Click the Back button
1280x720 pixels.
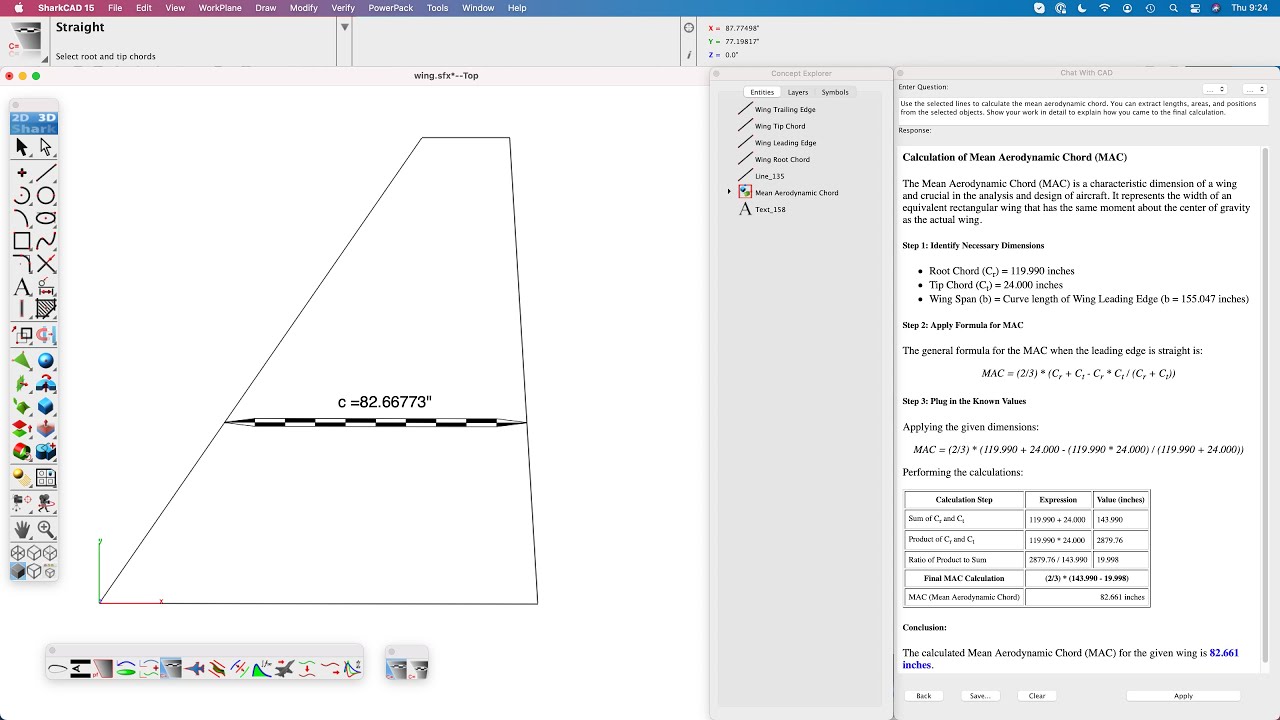pos(924,696)
